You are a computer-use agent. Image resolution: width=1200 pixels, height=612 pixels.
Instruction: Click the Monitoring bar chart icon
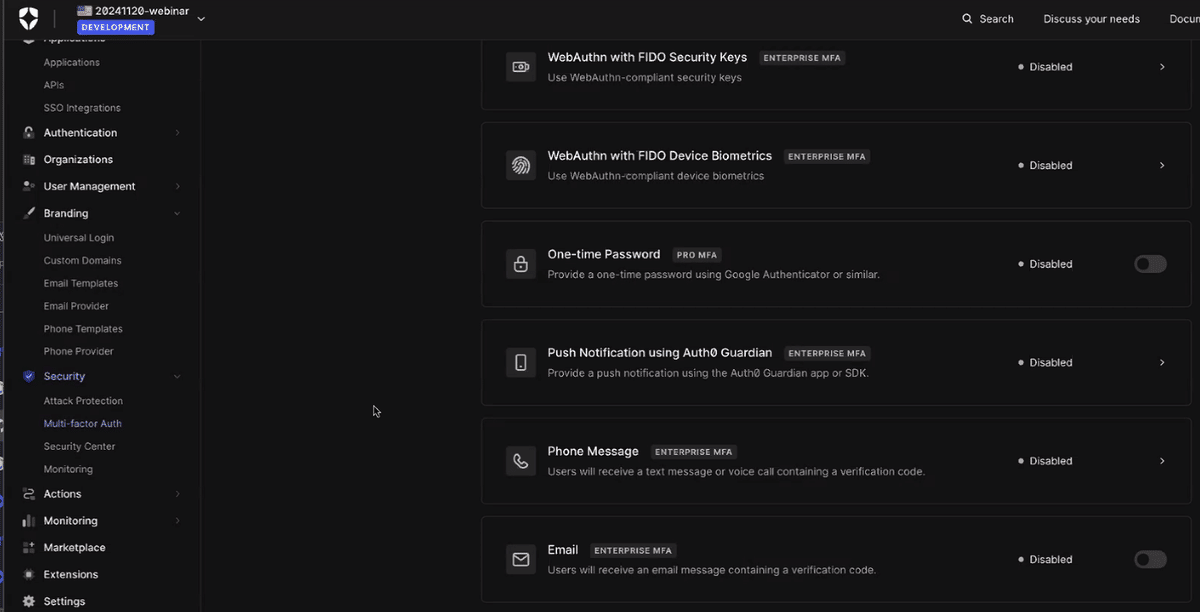[28, 521]
